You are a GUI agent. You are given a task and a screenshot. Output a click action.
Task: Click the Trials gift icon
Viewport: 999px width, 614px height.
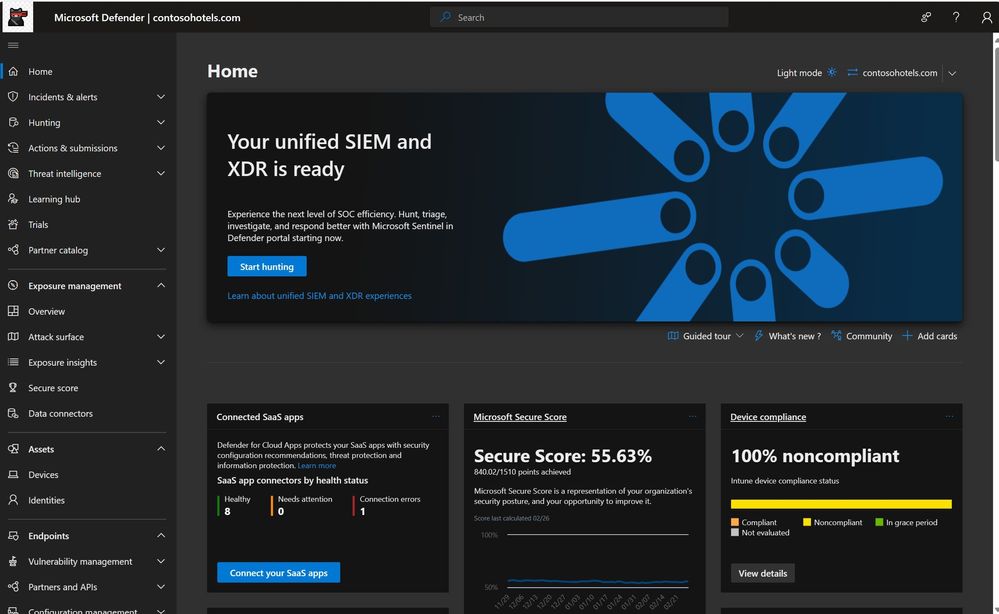pos(13,224)
